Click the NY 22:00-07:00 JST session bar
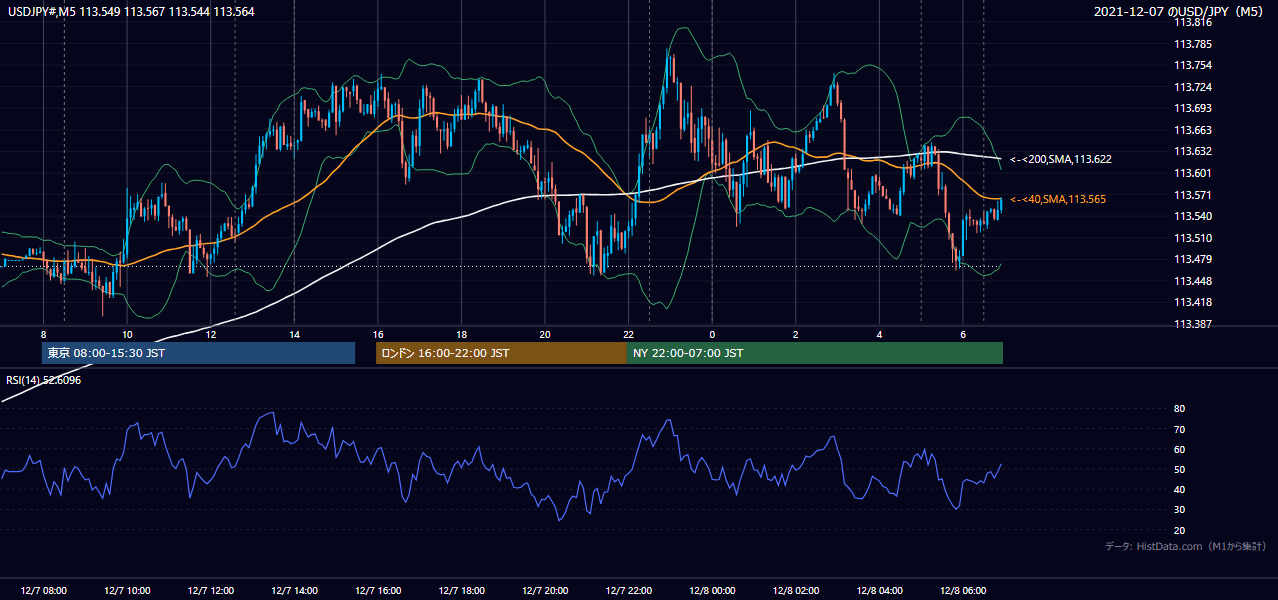The height and width of the screenshot is (600, 1278). (815, 353)
